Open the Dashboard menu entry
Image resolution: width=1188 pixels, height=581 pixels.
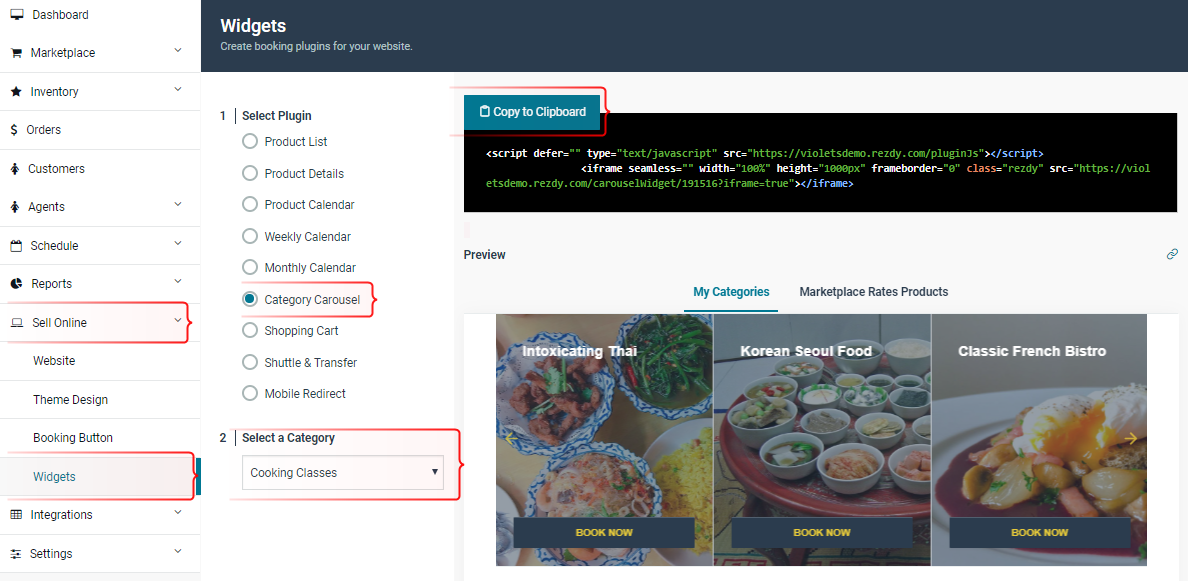click(x=100, y=15)
